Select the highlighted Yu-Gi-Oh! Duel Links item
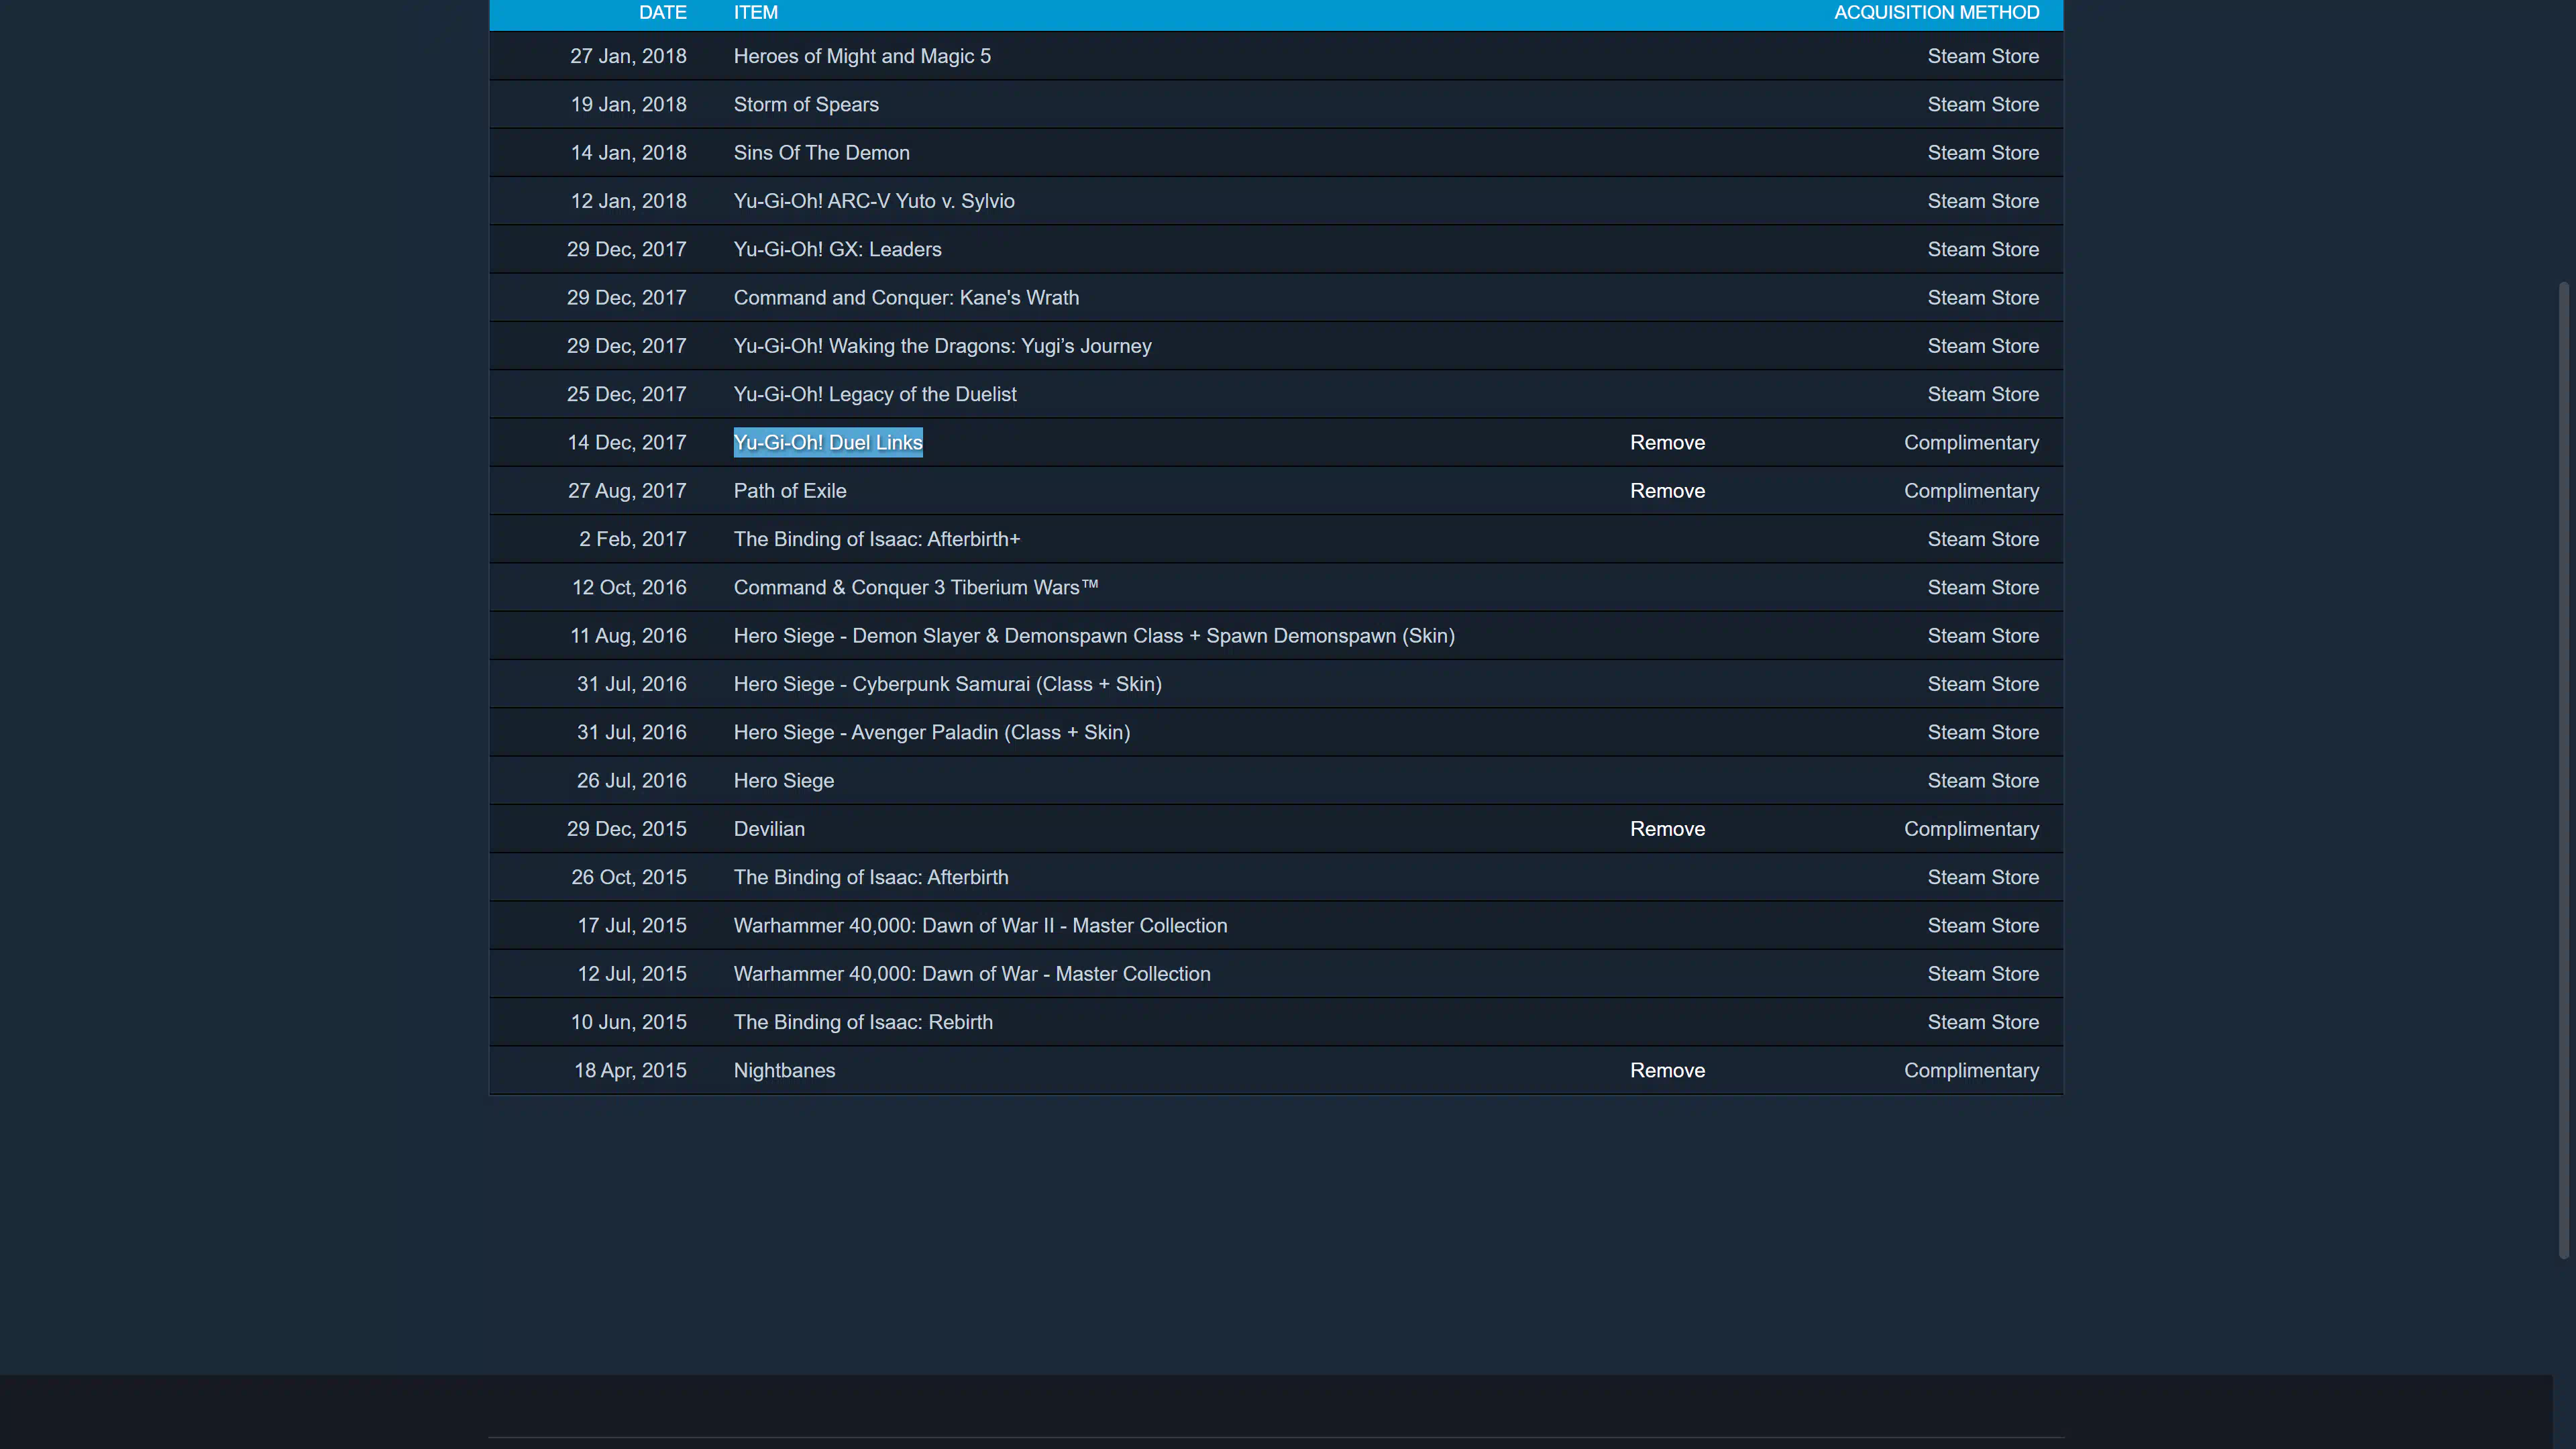This screenshot has width=2576, height=1449. coord(828,443)
